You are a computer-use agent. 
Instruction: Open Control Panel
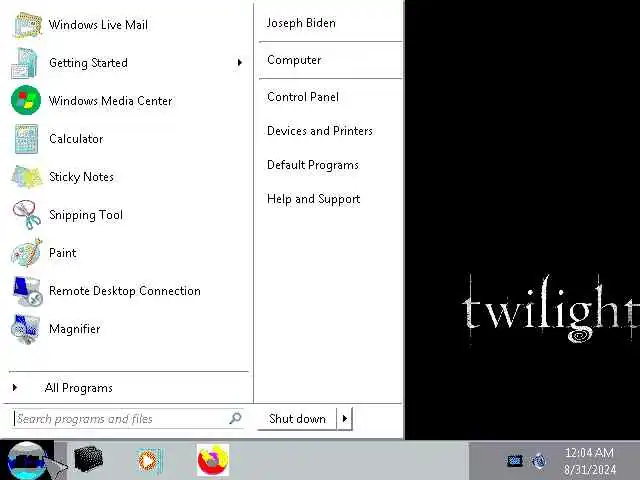(303, 97)
